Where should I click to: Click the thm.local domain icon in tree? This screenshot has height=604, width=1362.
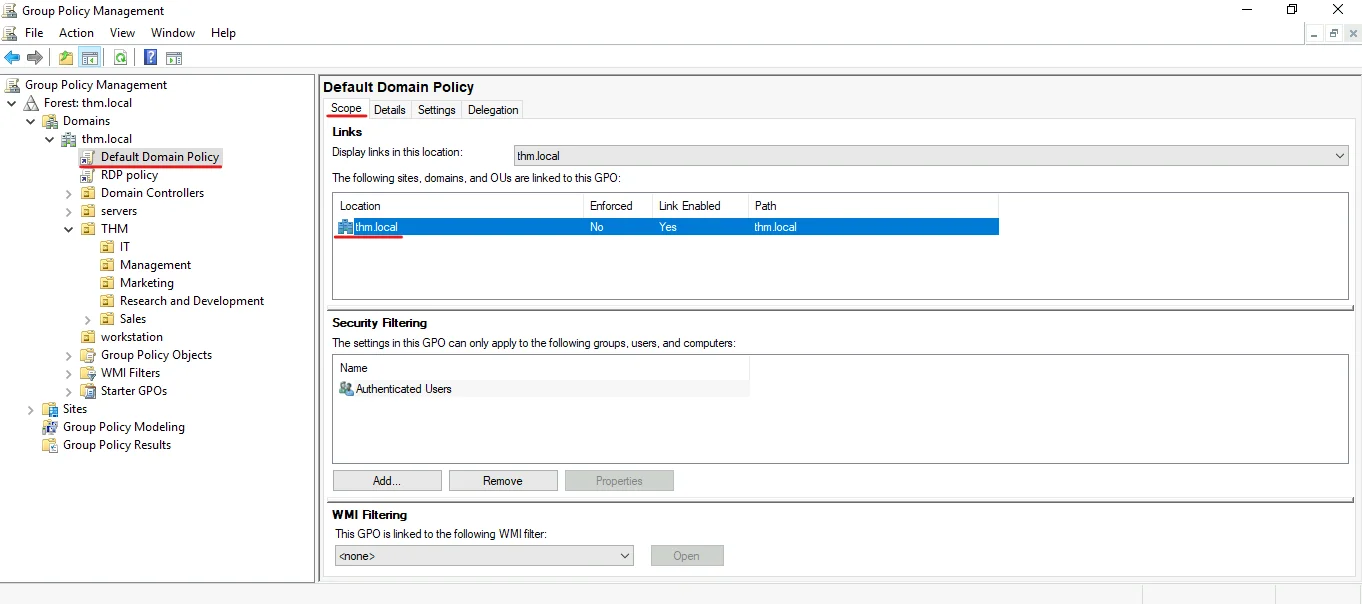pyautogui.click(x=69, y=139)
